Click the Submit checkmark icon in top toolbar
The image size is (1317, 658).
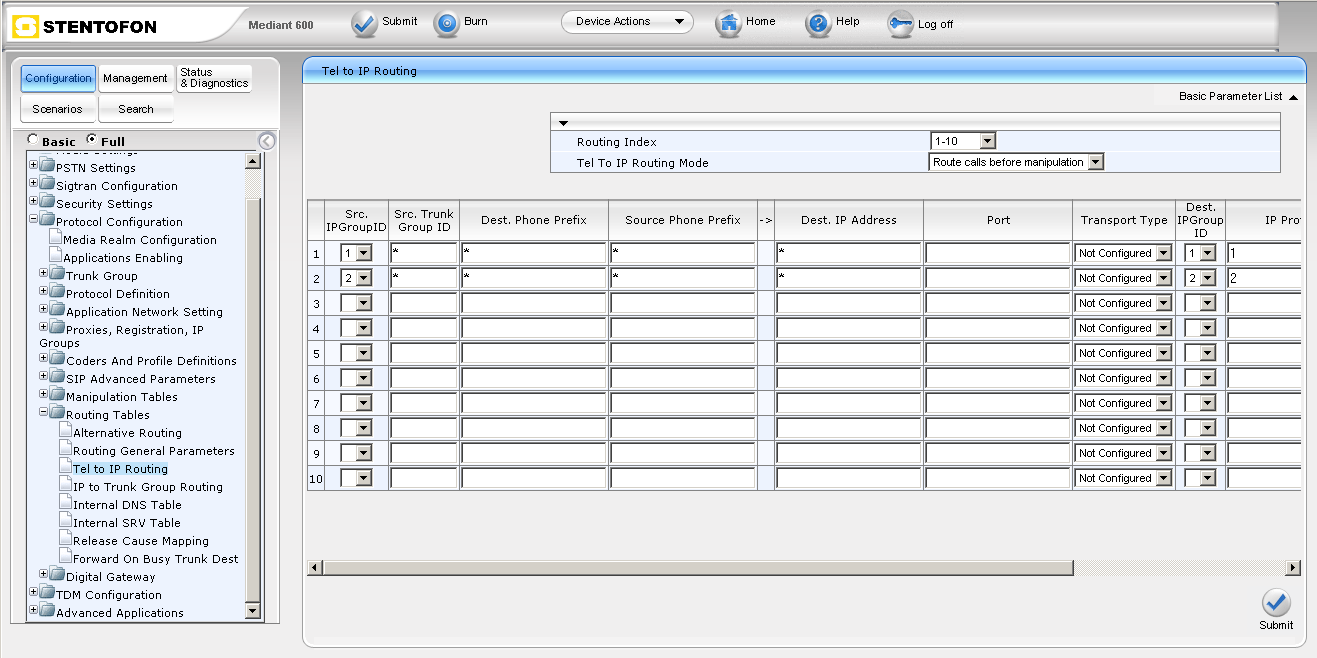coord(365,23)
